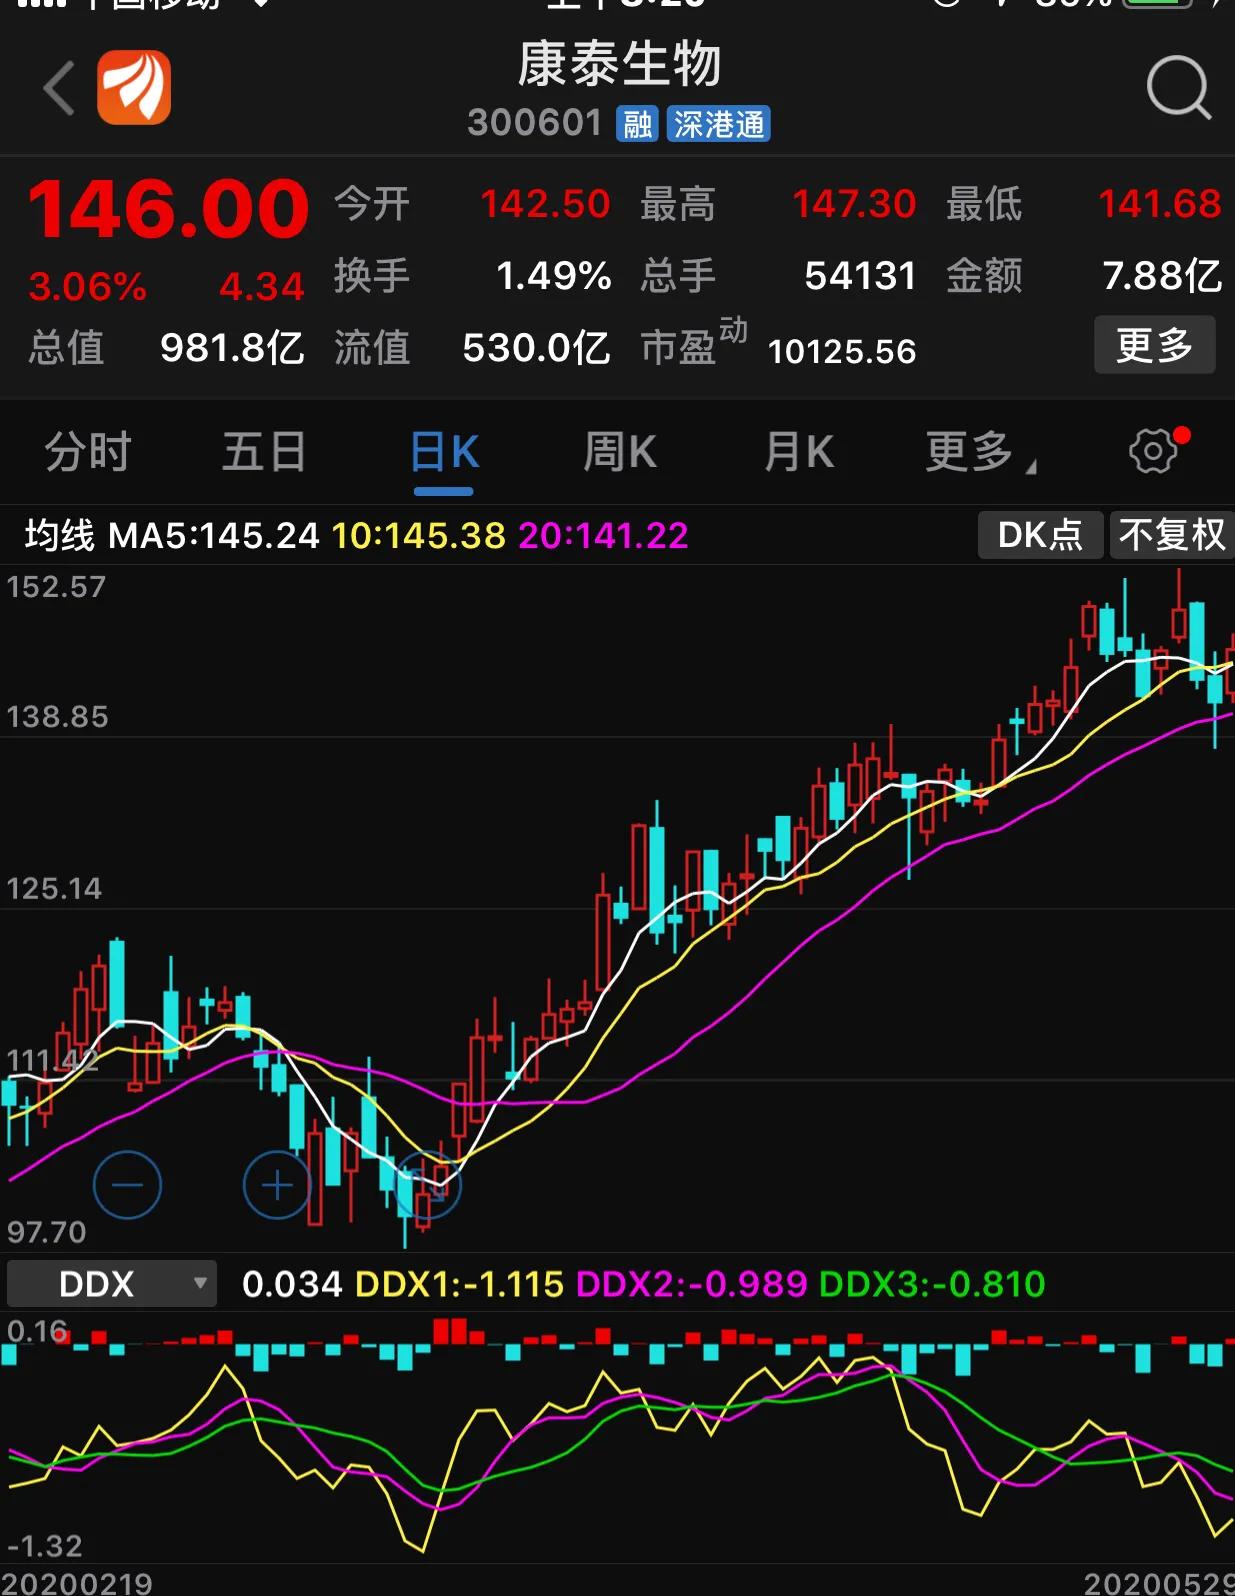1235x1596 pixels.
Task: Zoom out chart with minus circle
Action: click(127, 1185)
